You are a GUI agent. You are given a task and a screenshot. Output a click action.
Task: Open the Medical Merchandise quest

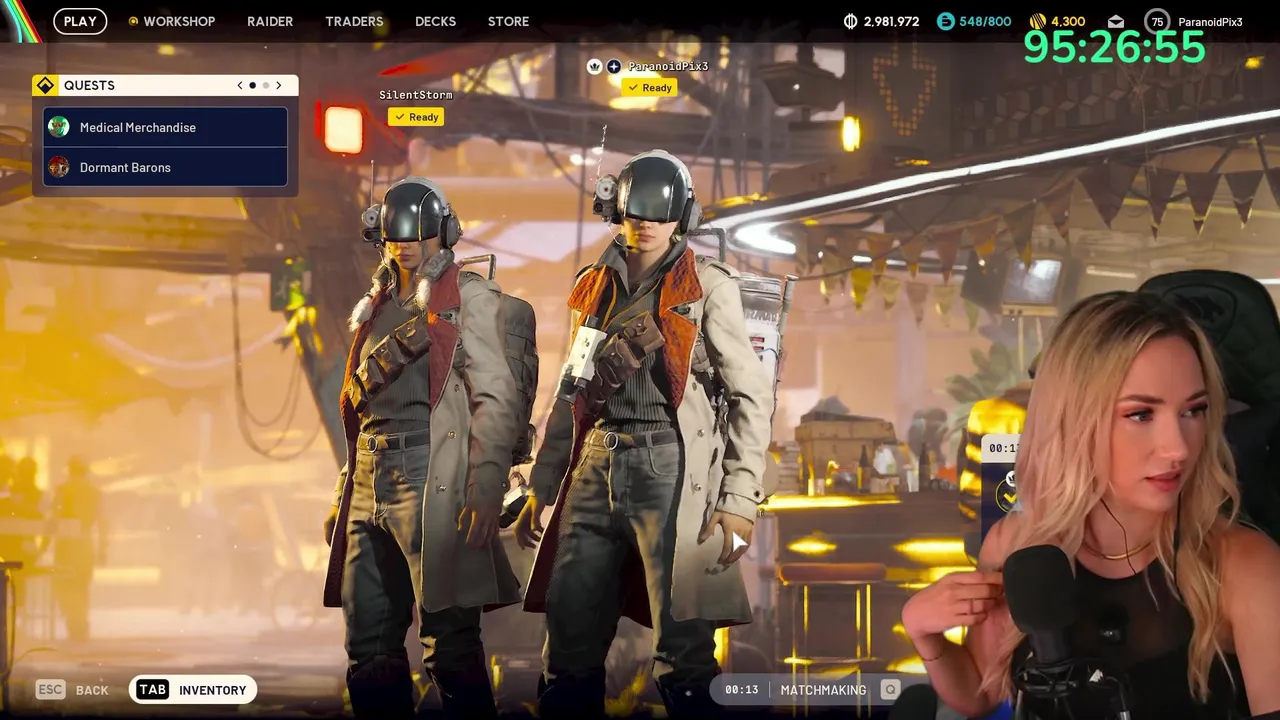165,127
